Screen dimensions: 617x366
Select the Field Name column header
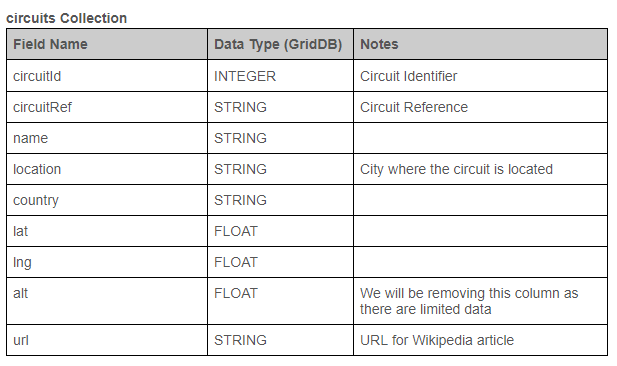50,44
